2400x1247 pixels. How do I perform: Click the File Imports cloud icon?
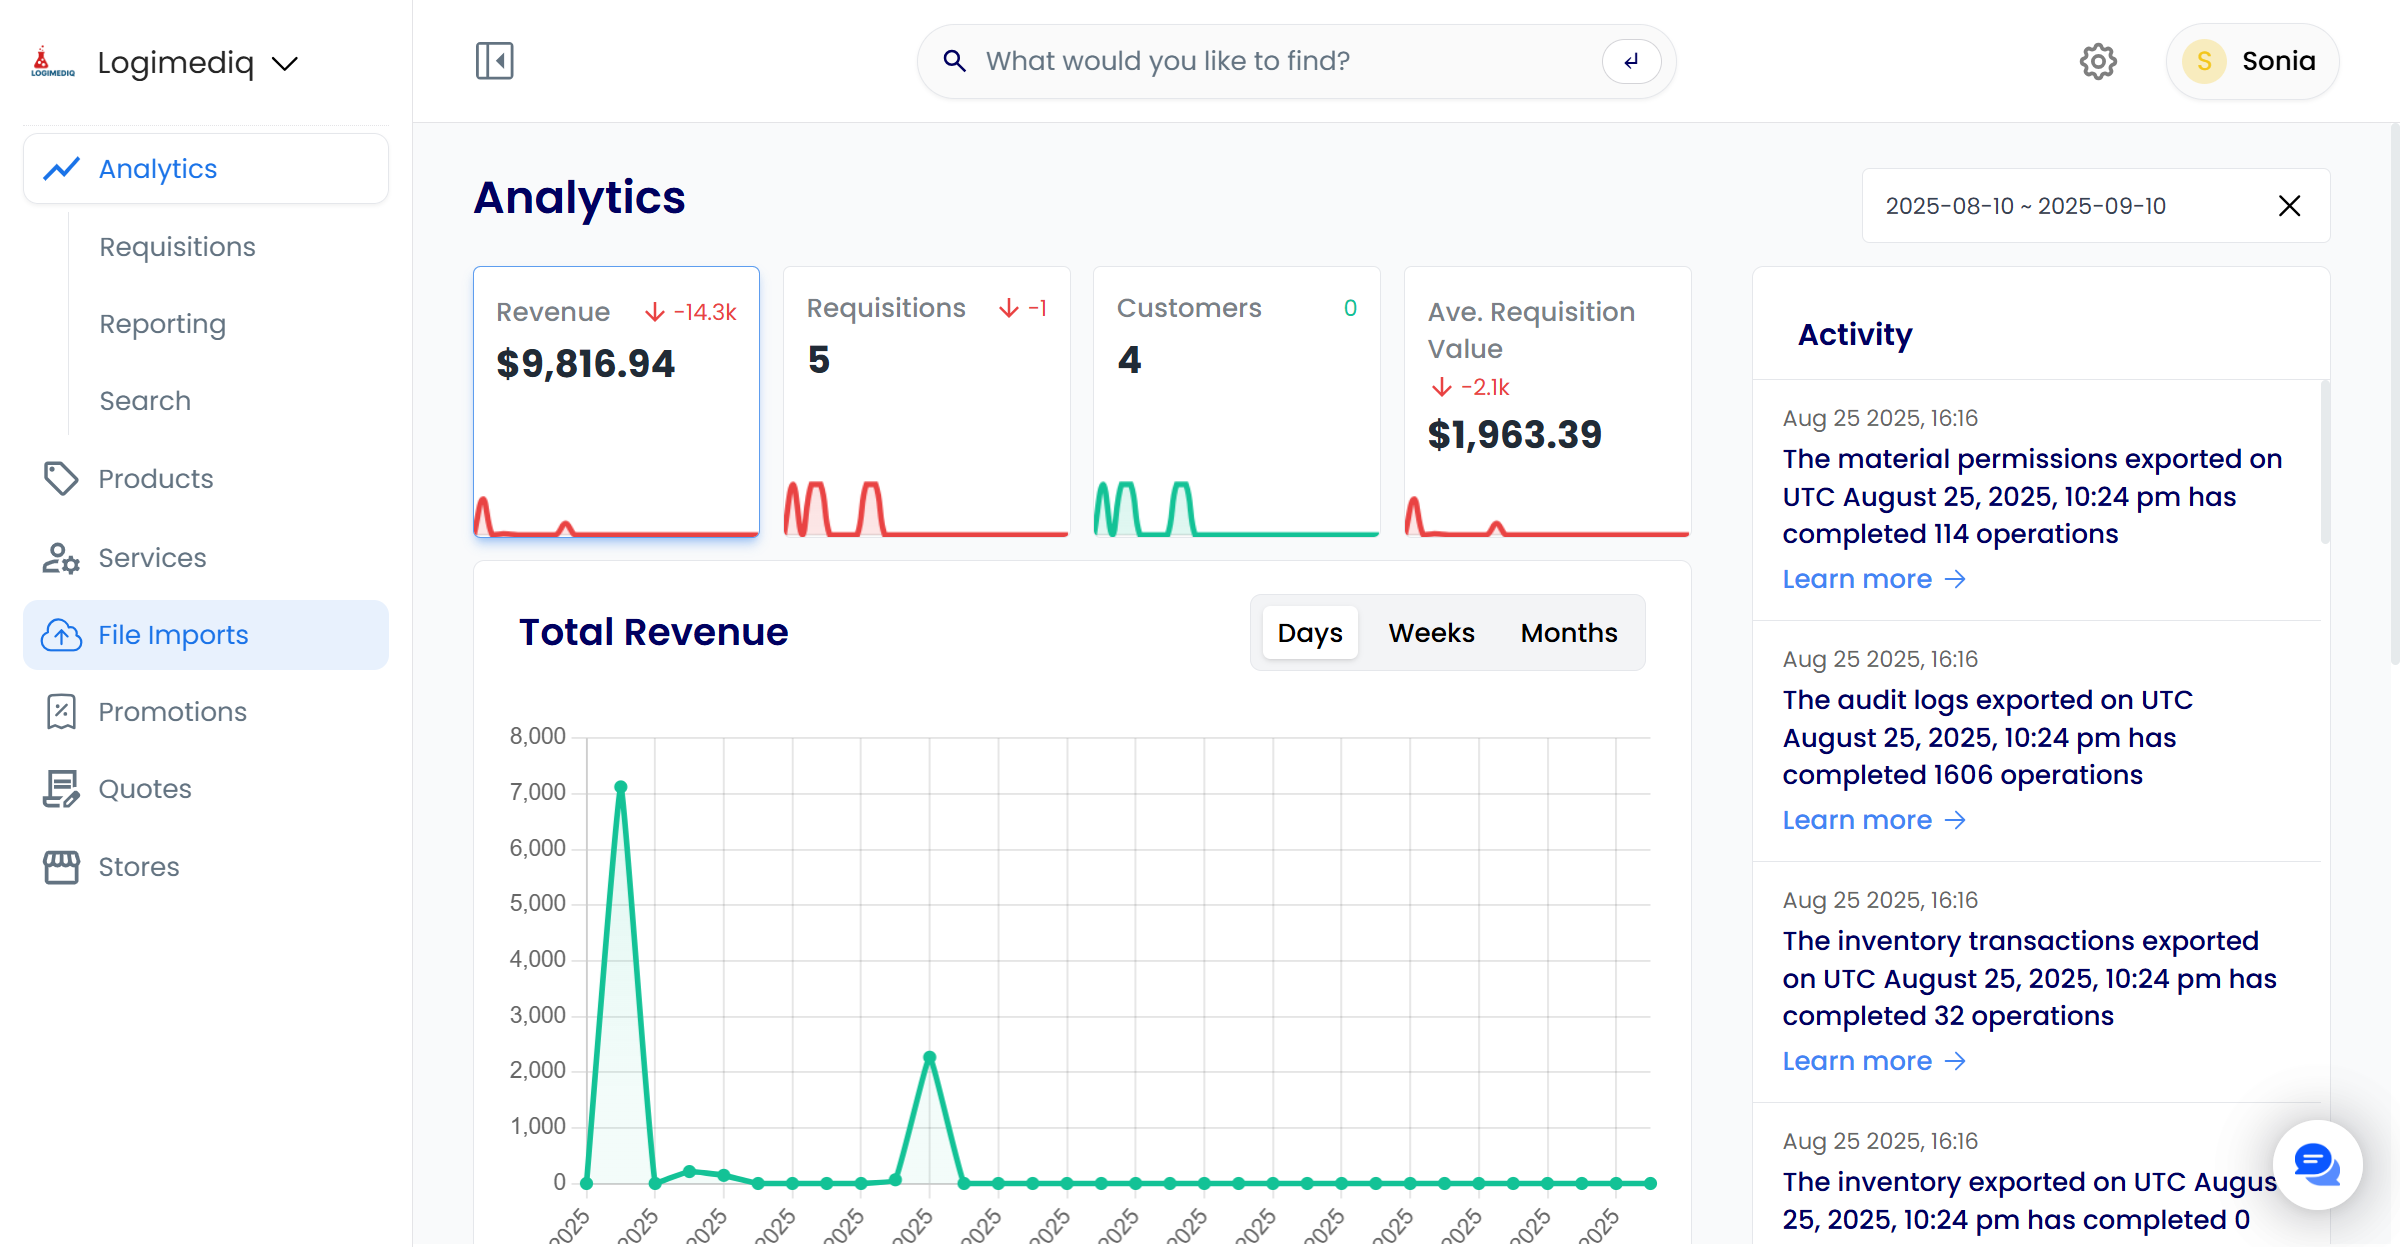(61, 635)
